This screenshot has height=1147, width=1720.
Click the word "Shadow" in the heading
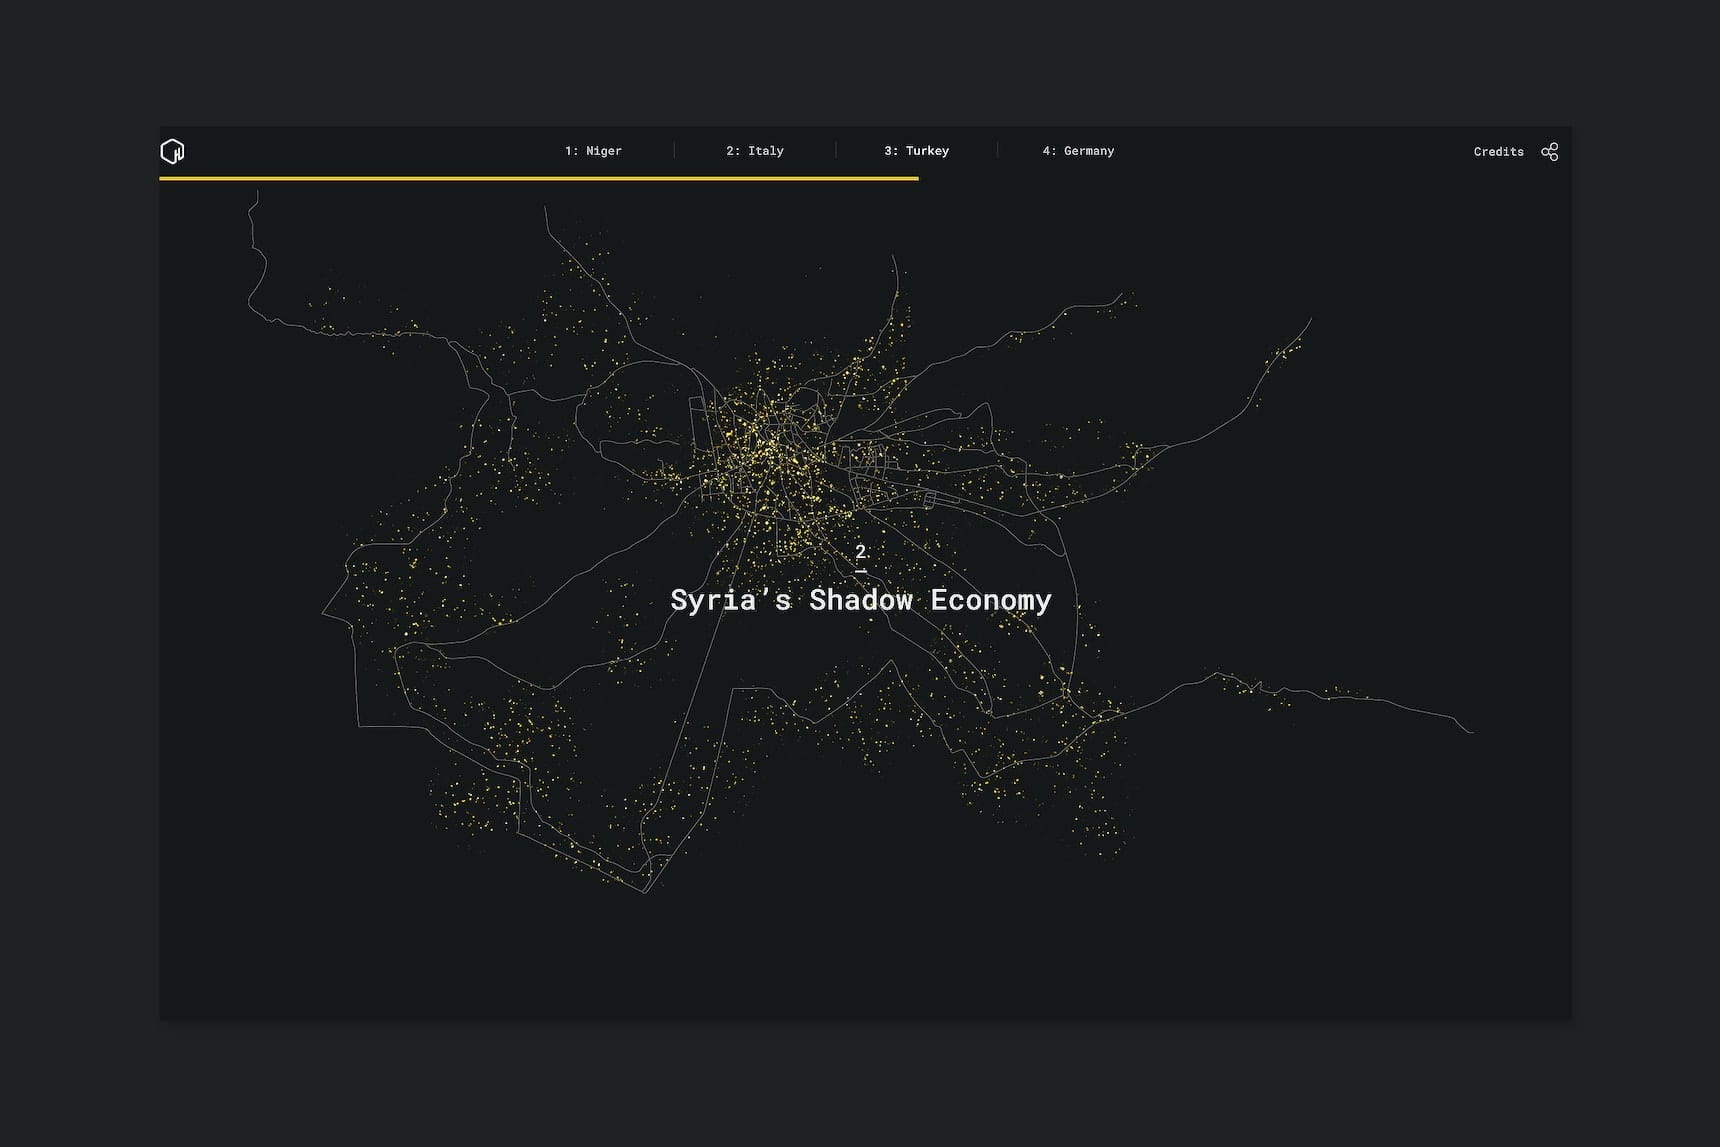click(860, 600)
